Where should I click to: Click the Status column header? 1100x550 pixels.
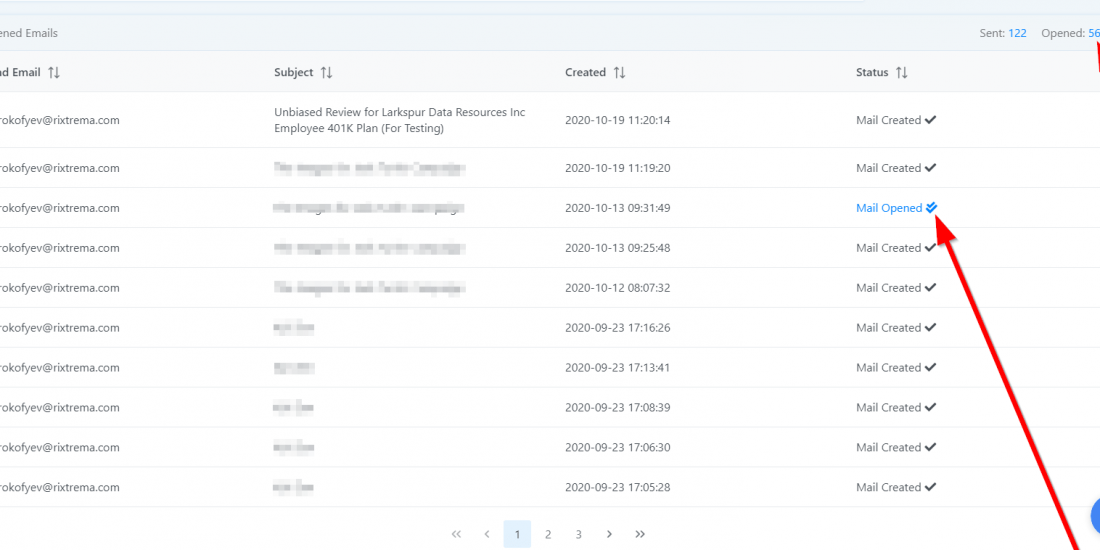872,73
